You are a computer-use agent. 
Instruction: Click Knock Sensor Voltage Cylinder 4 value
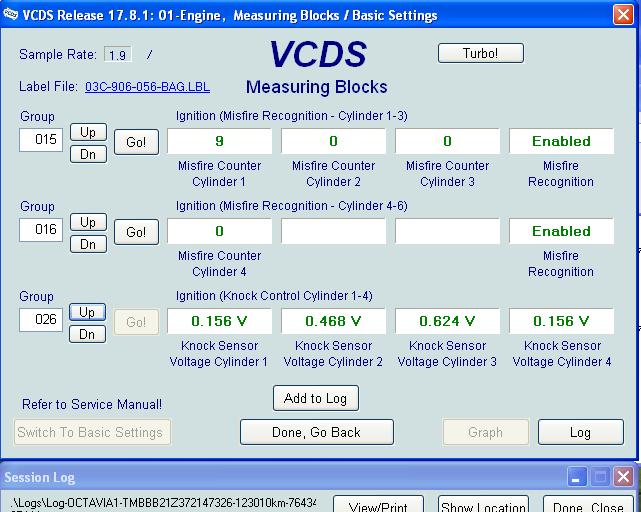coord(561,321)
